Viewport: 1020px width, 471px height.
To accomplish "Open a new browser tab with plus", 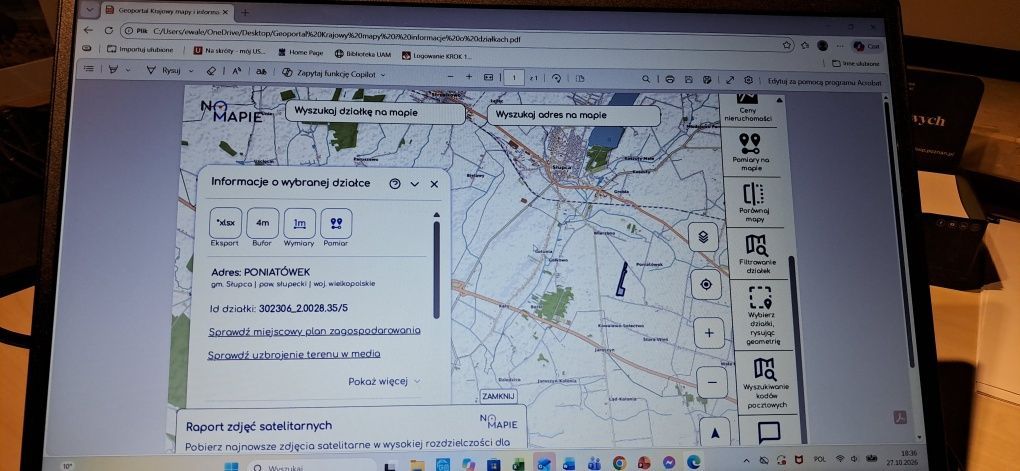I will tap(245, 12).
